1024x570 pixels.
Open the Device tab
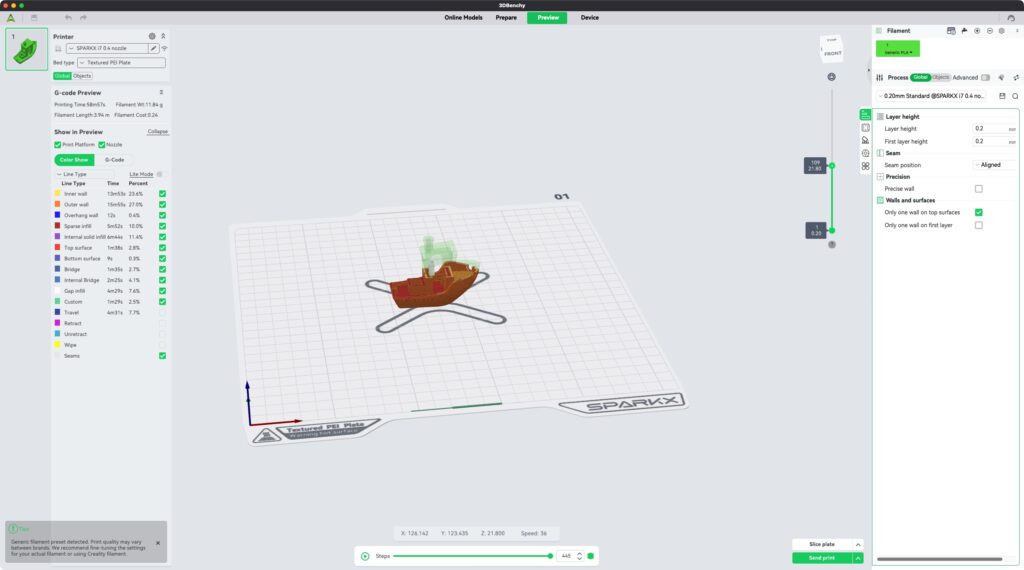[x=590, y=17]
